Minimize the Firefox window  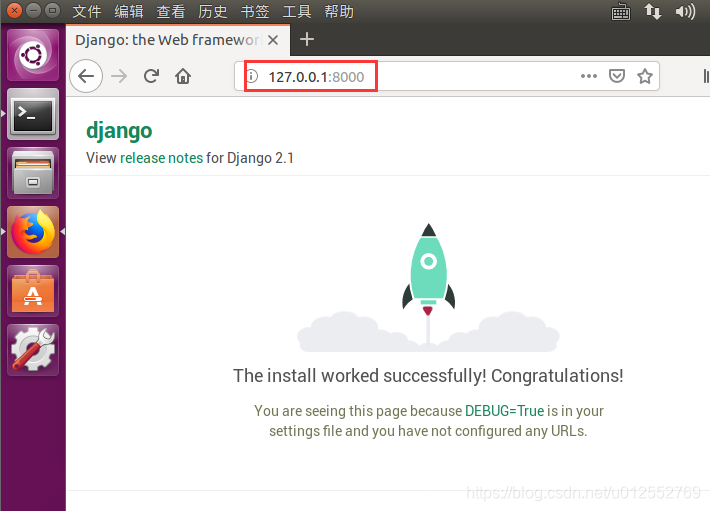pos(34,10)
